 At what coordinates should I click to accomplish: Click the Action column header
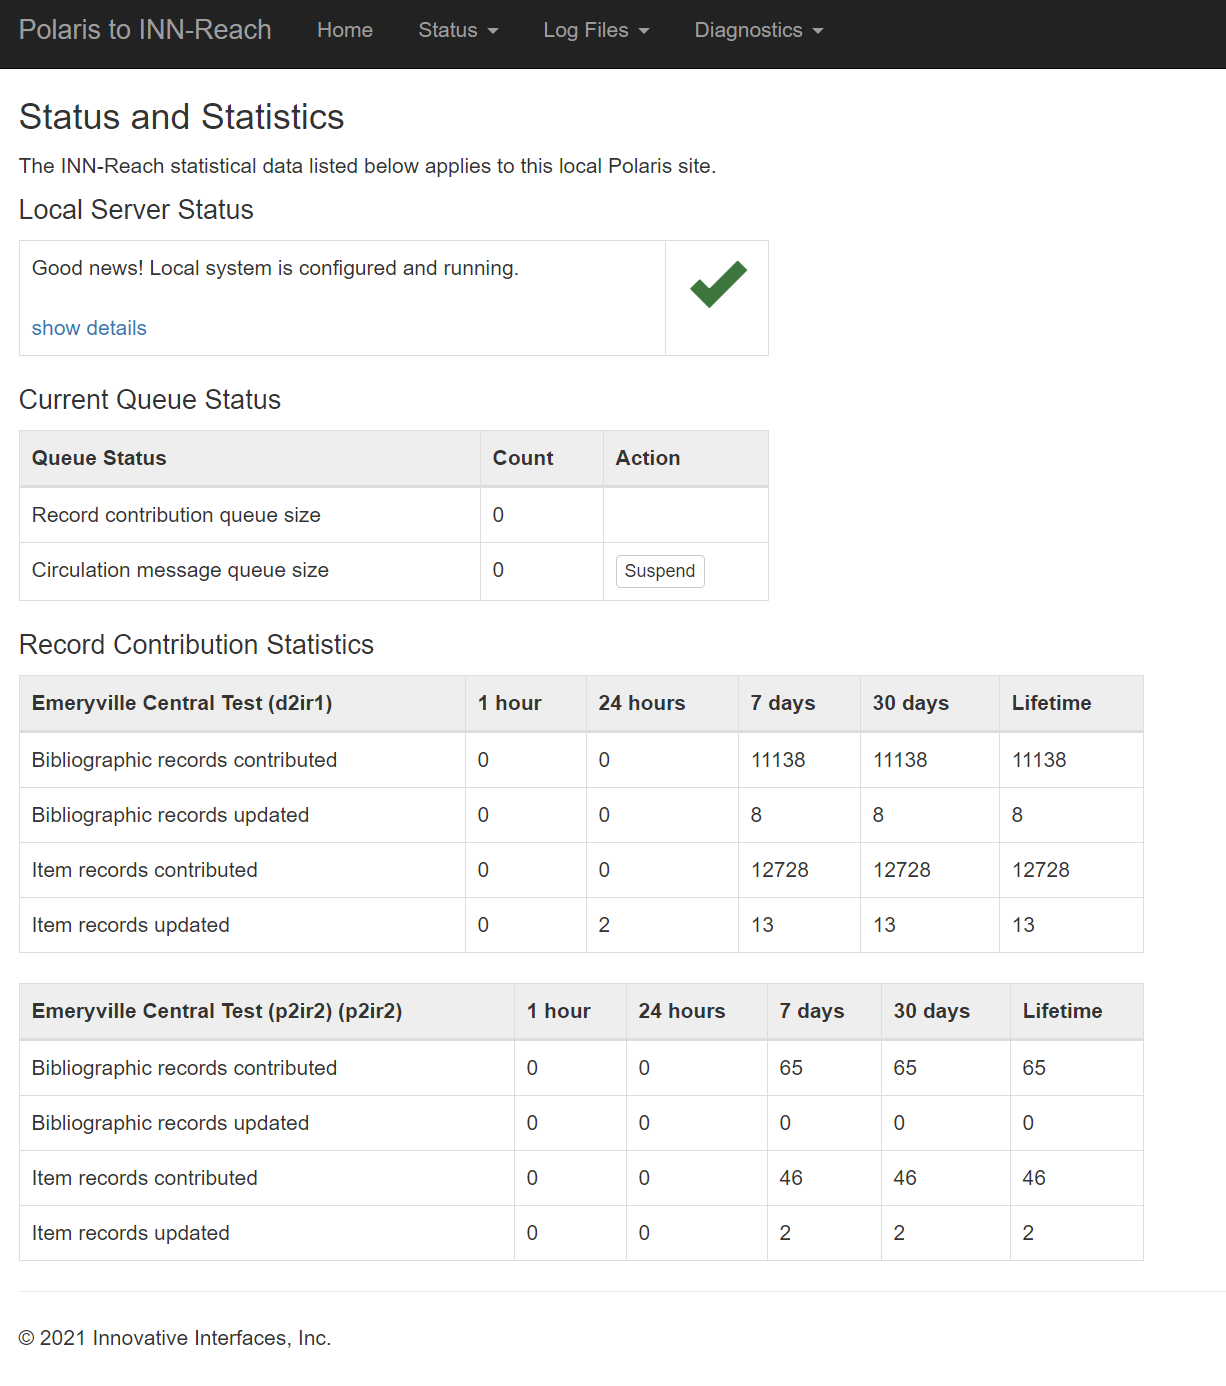click(x=647, y=458)
